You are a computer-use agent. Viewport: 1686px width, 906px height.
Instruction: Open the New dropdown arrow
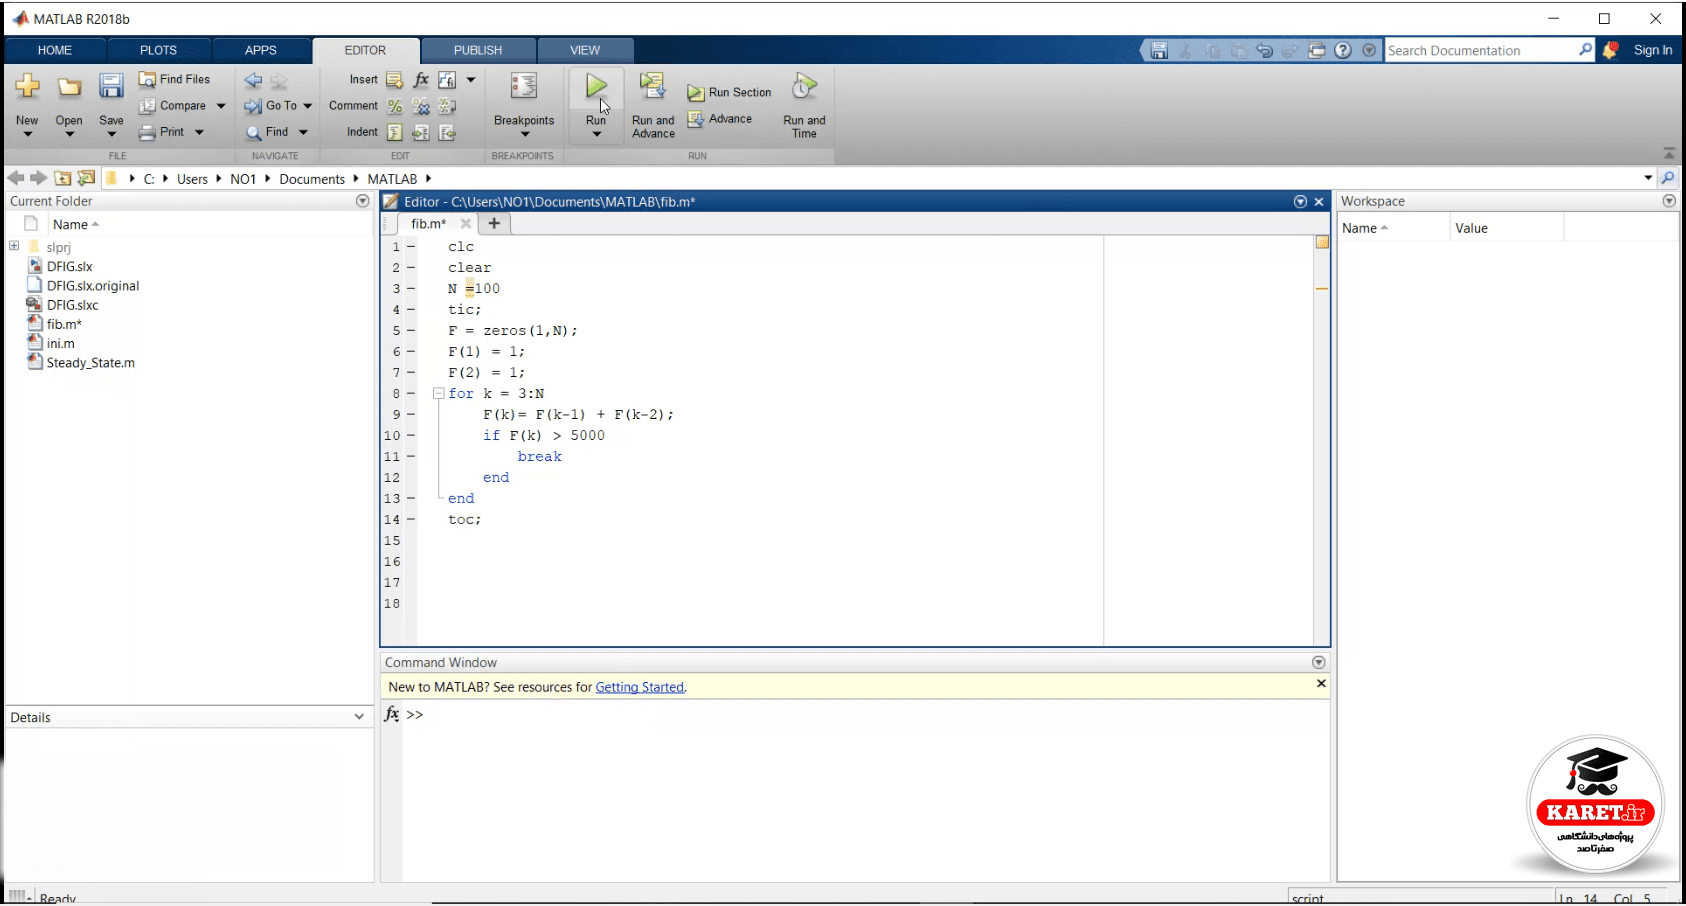pyautogui.click(x=27, y=134)
